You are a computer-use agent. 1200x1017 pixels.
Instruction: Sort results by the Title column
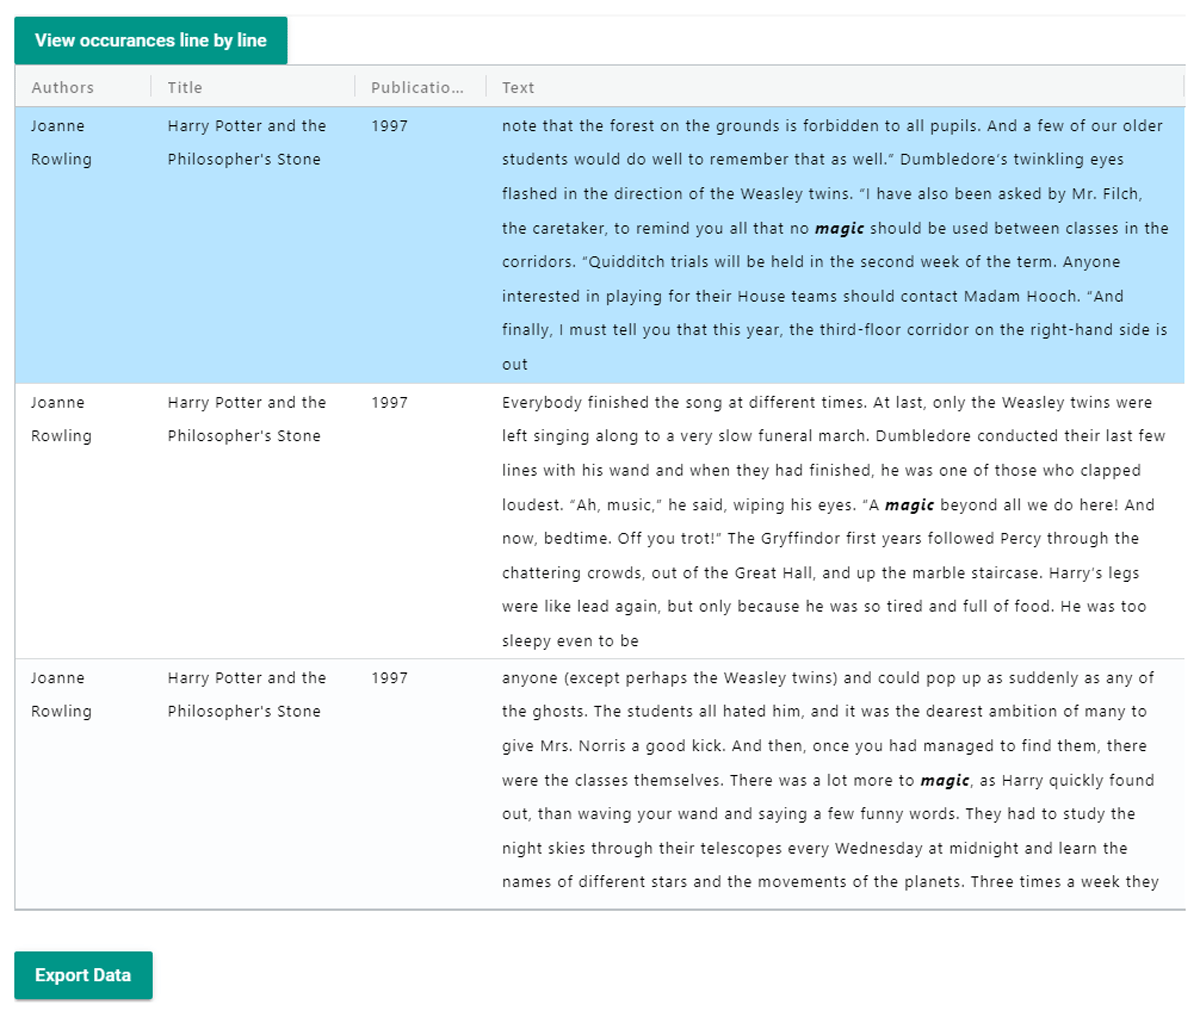(x=186, y=87)
